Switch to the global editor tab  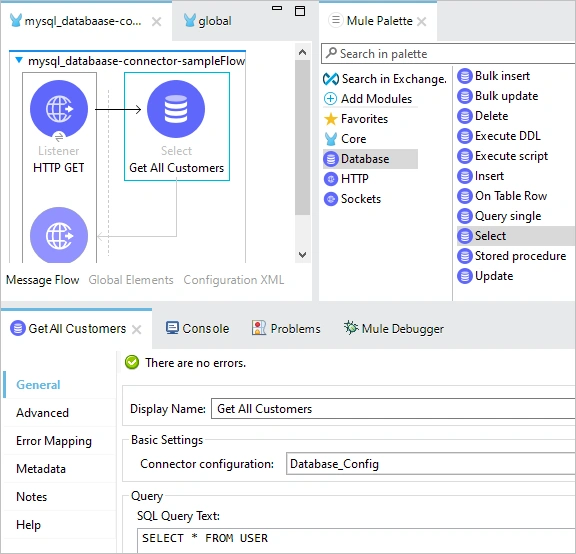tap(208, 21)
